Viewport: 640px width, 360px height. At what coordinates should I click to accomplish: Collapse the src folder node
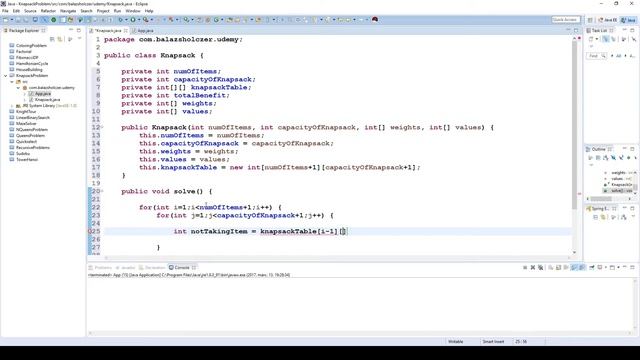[x=12, y=82]
